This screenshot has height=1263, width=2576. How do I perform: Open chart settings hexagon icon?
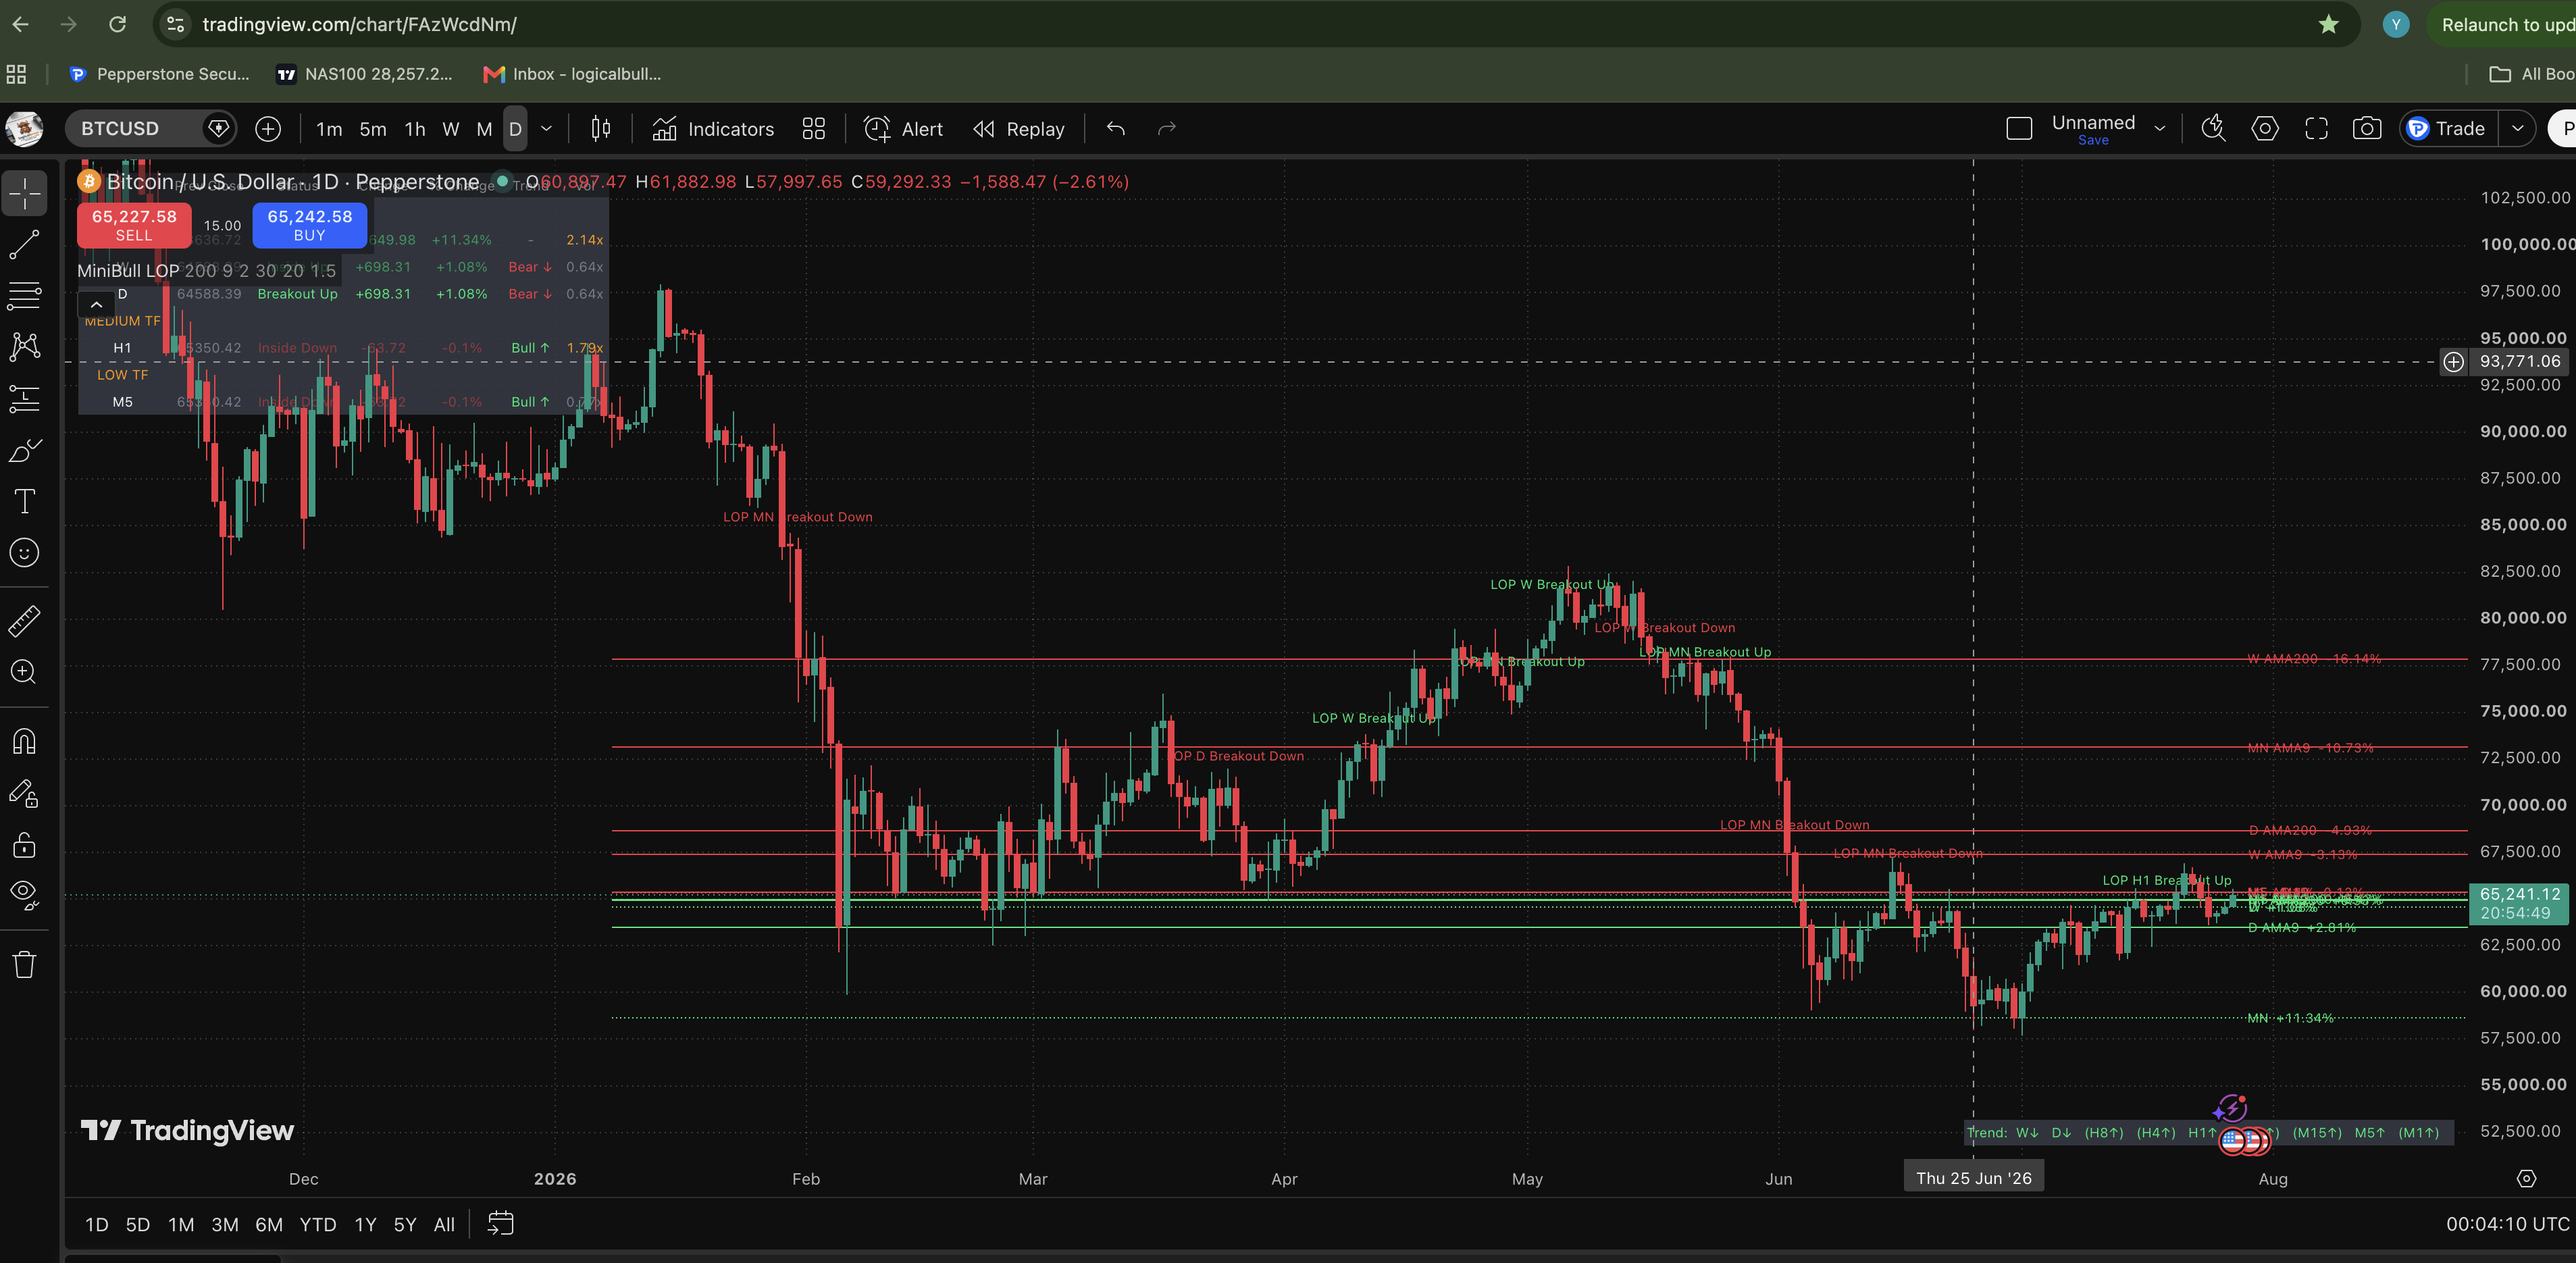tap(2265, 129)
